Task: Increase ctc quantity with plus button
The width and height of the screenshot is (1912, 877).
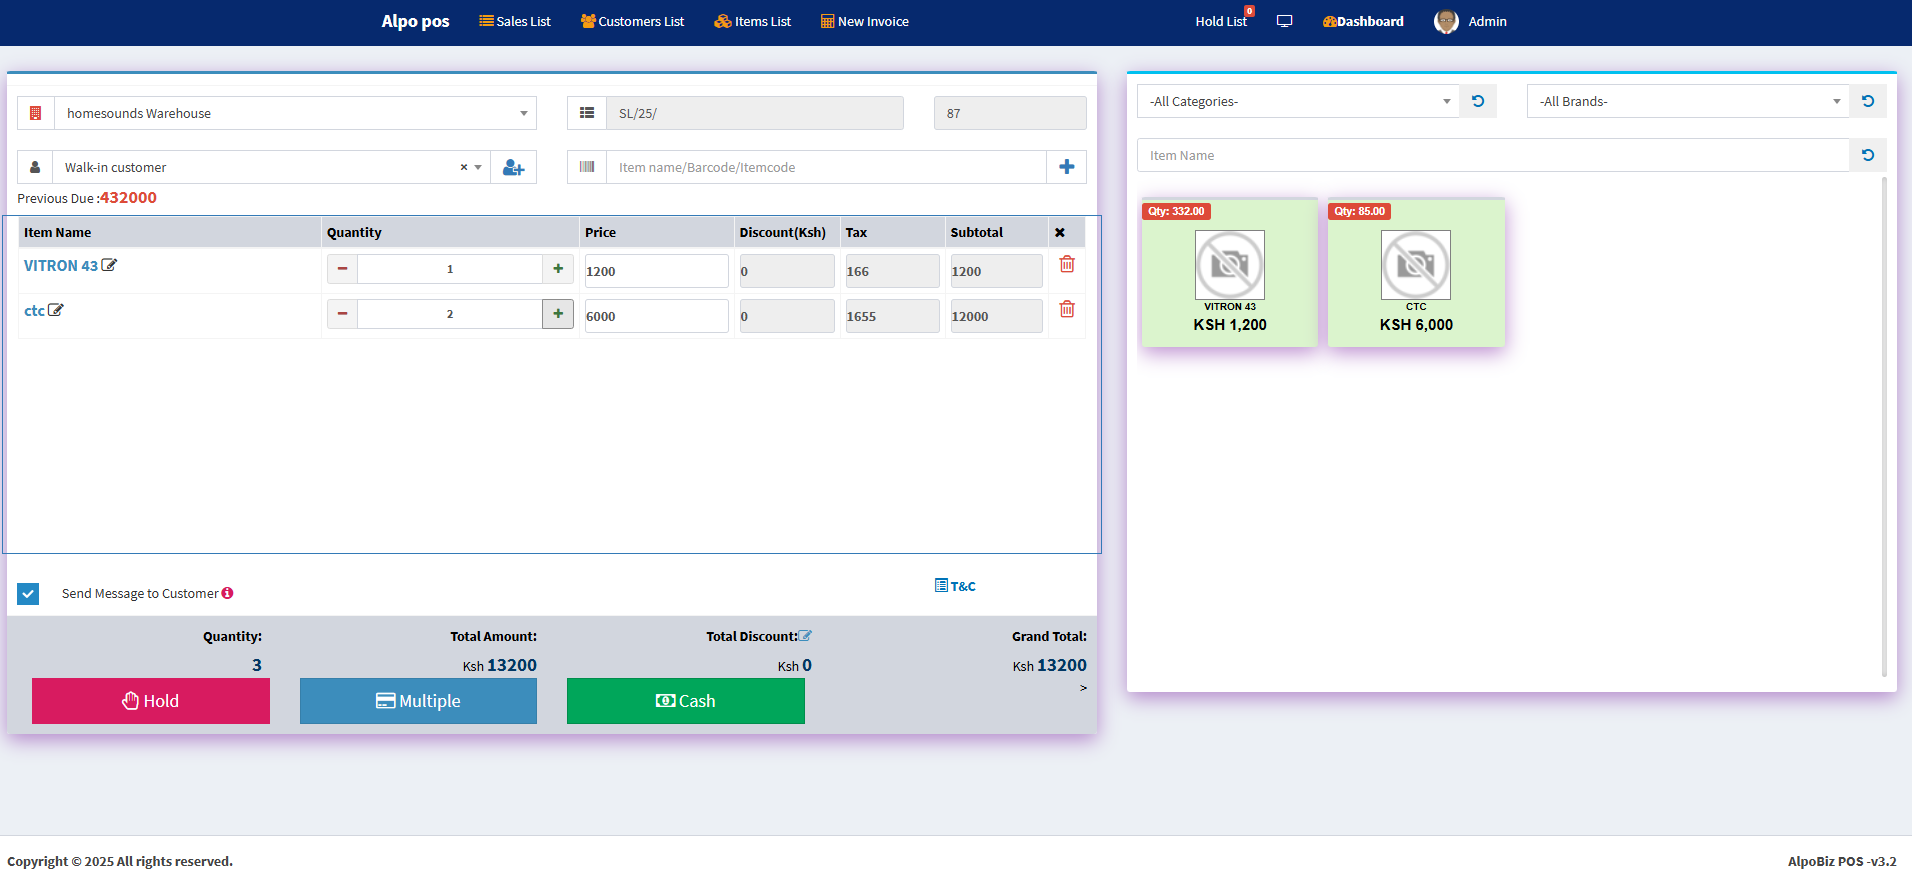Action: 558,315
